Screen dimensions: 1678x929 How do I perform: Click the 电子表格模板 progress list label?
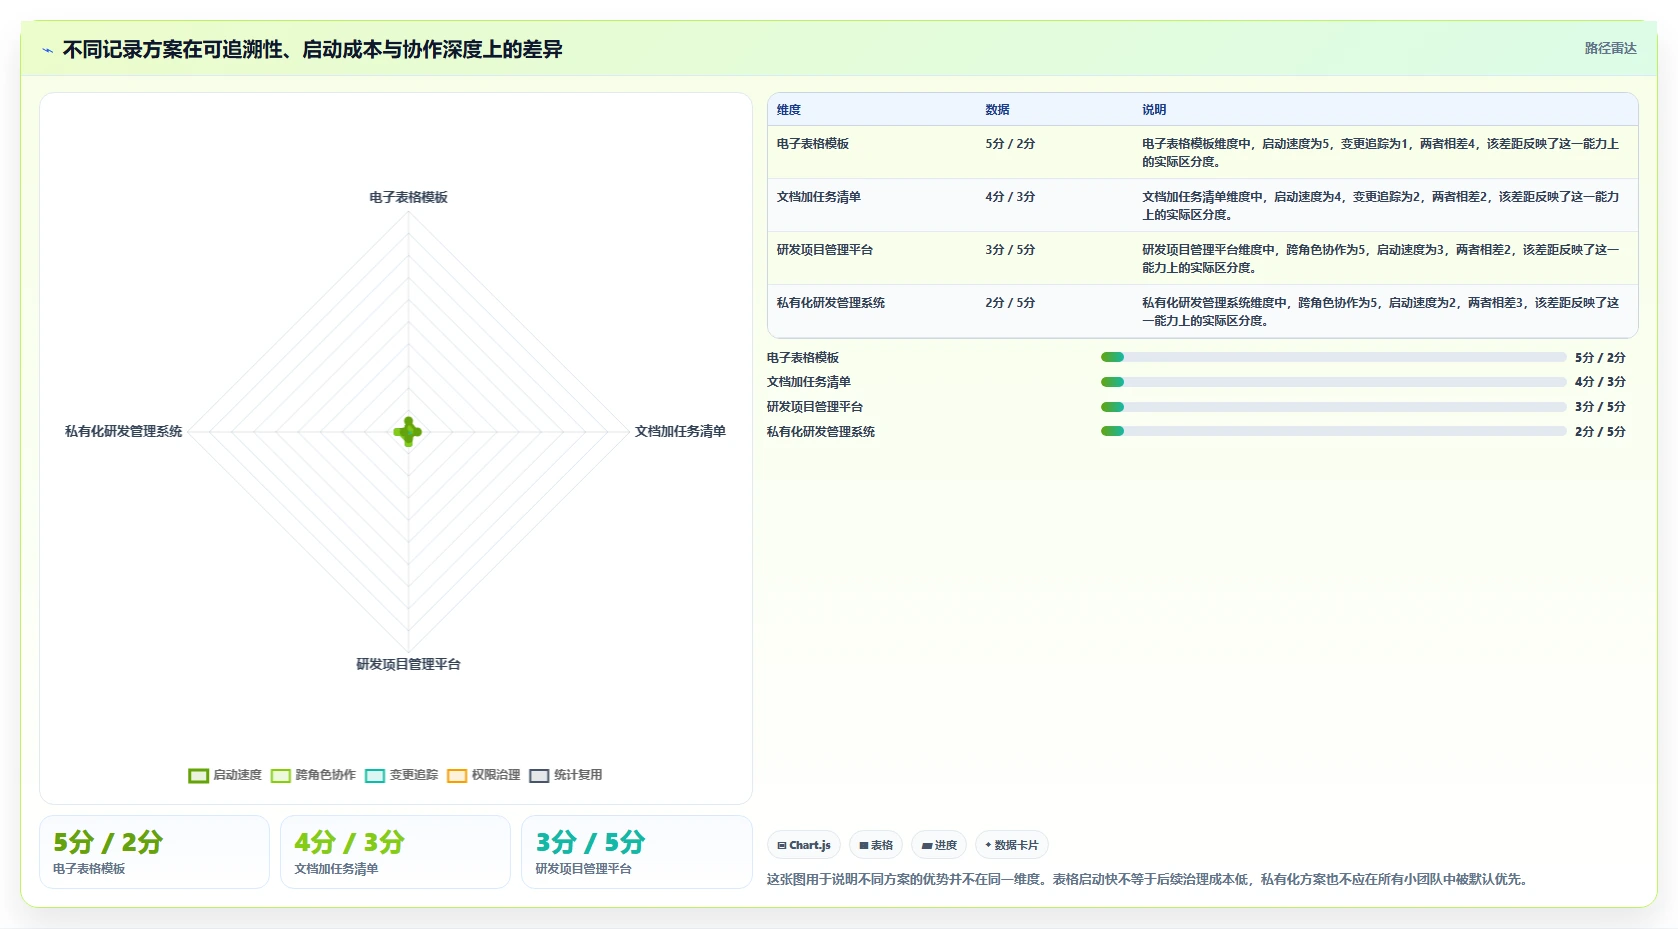(803, 357)
